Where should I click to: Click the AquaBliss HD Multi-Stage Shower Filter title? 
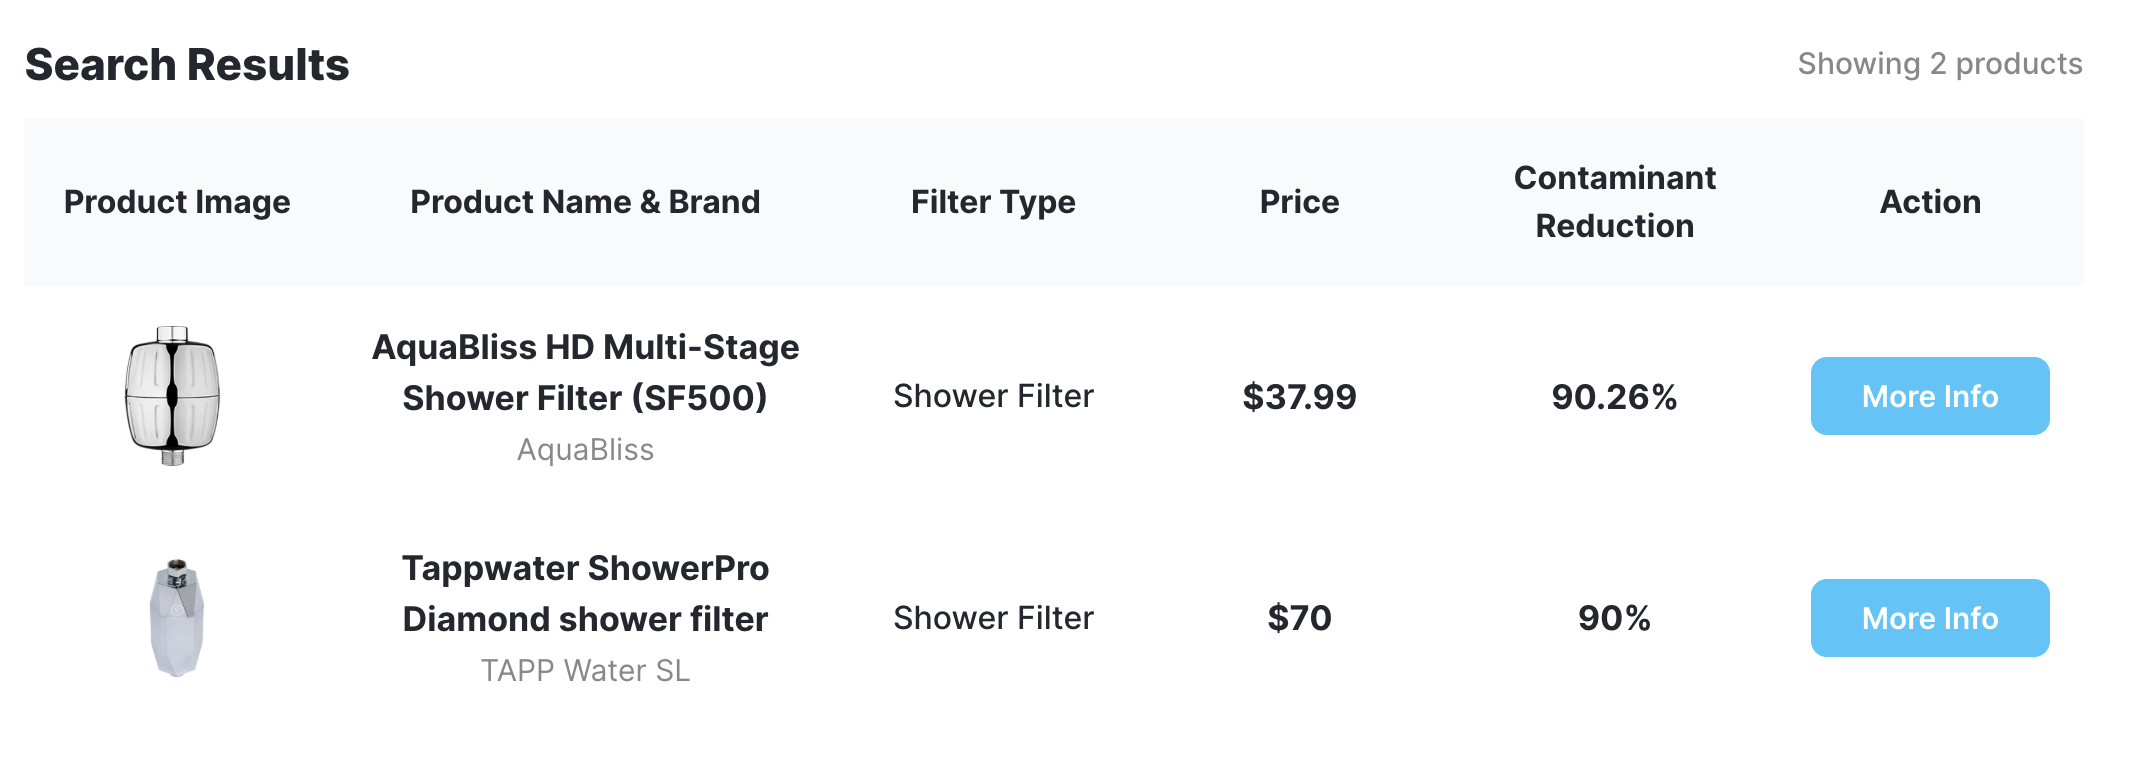coord(585,372)
